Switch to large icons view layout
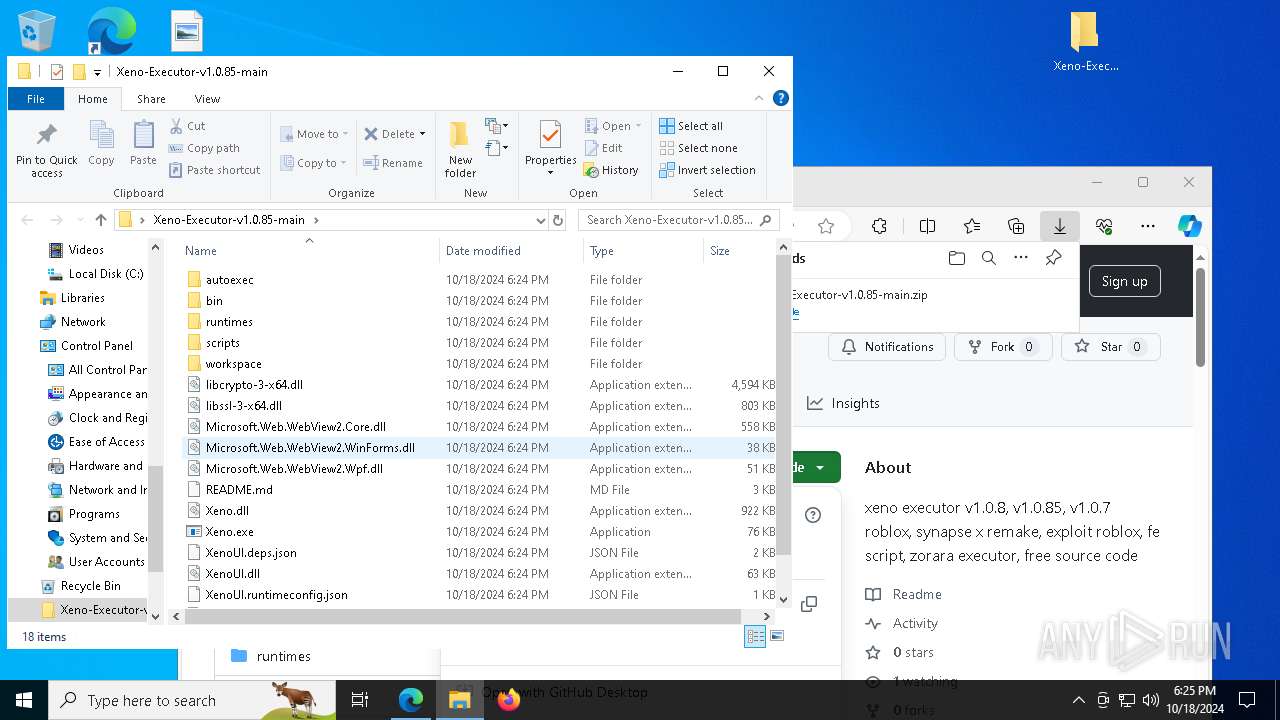Image resolution: width=1280 pixels, height=720 pixels. 777,636
